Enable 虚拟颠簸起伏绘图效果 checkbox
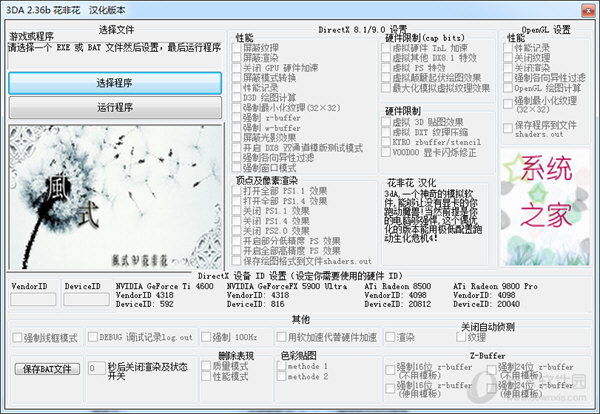The width and height of the screenshot is (600, 414). click(386, 78)
